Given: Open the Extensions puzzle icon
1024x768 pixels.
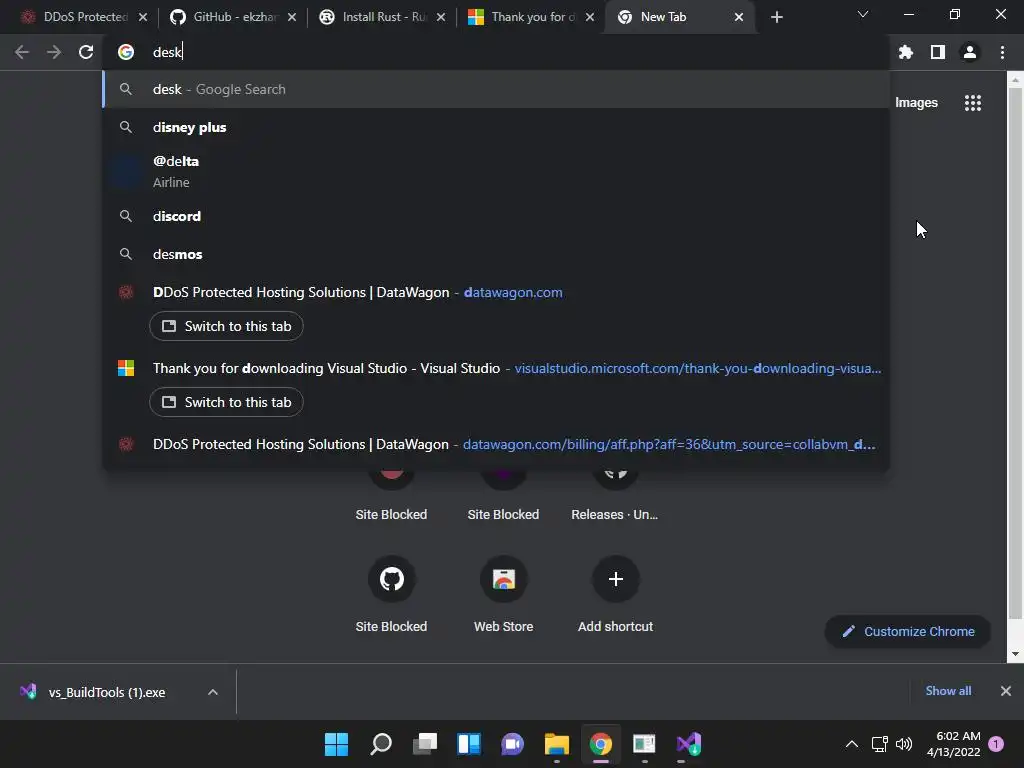Looking at the screenshot, I should pyautogui.click(x=906, y=52).
